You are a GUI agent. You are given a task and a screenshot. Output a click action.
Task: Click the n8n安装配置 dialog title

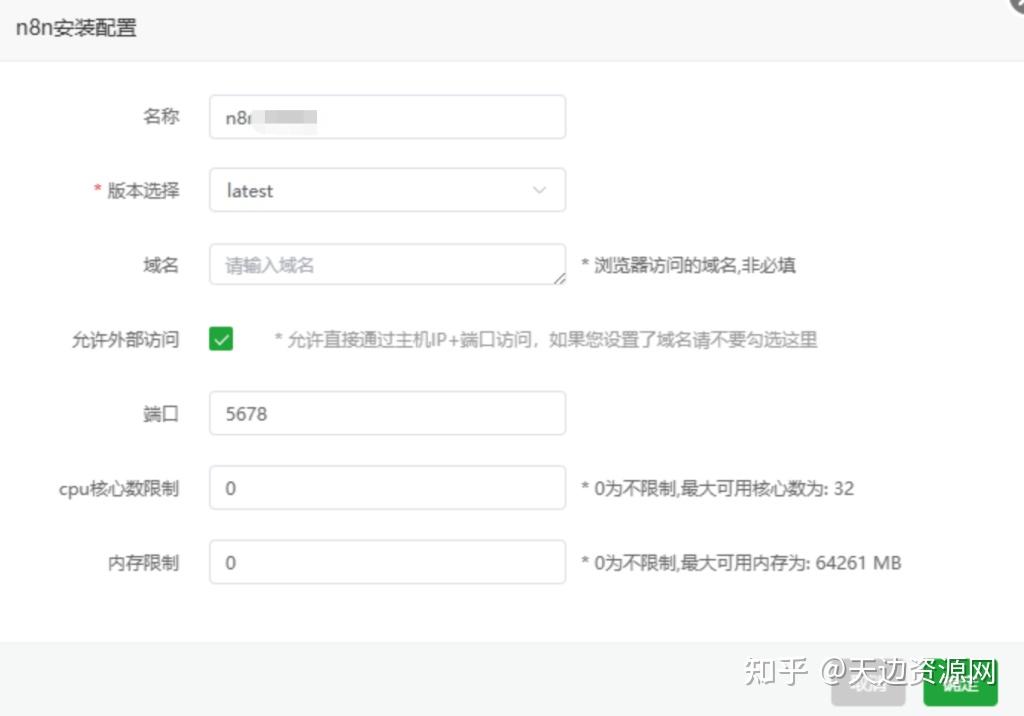click(x=76, y=28)
